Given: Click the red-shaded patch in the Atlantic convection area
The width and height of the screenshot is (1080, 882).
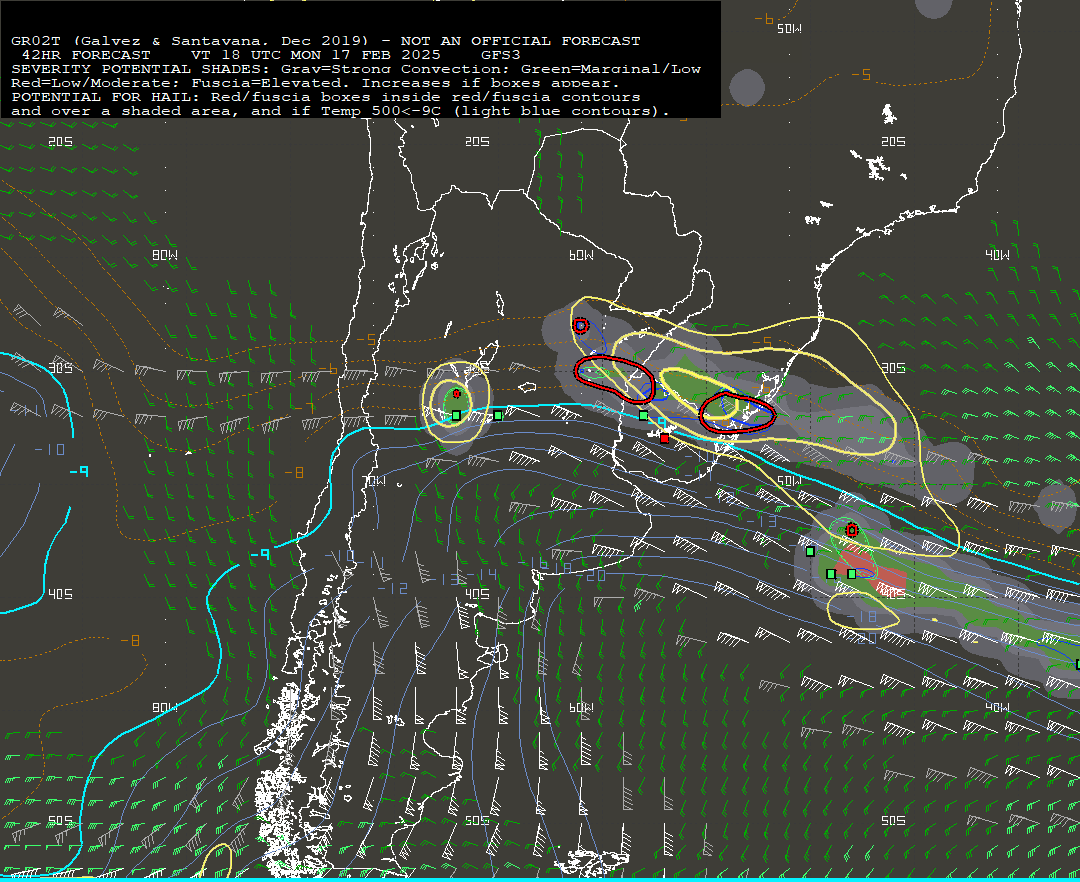Looking at the screenshot, I should click(x=869, y=570).
